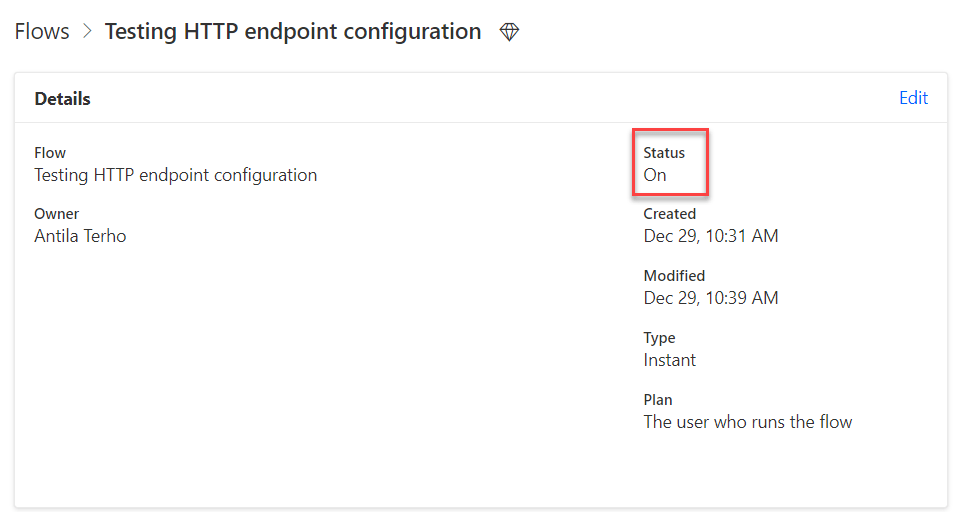Image resolution: width=960 pixels, height=512 pixels.
Task: Click the breadcrumb chevron separator arrow
Action: [x=87, y=32]
